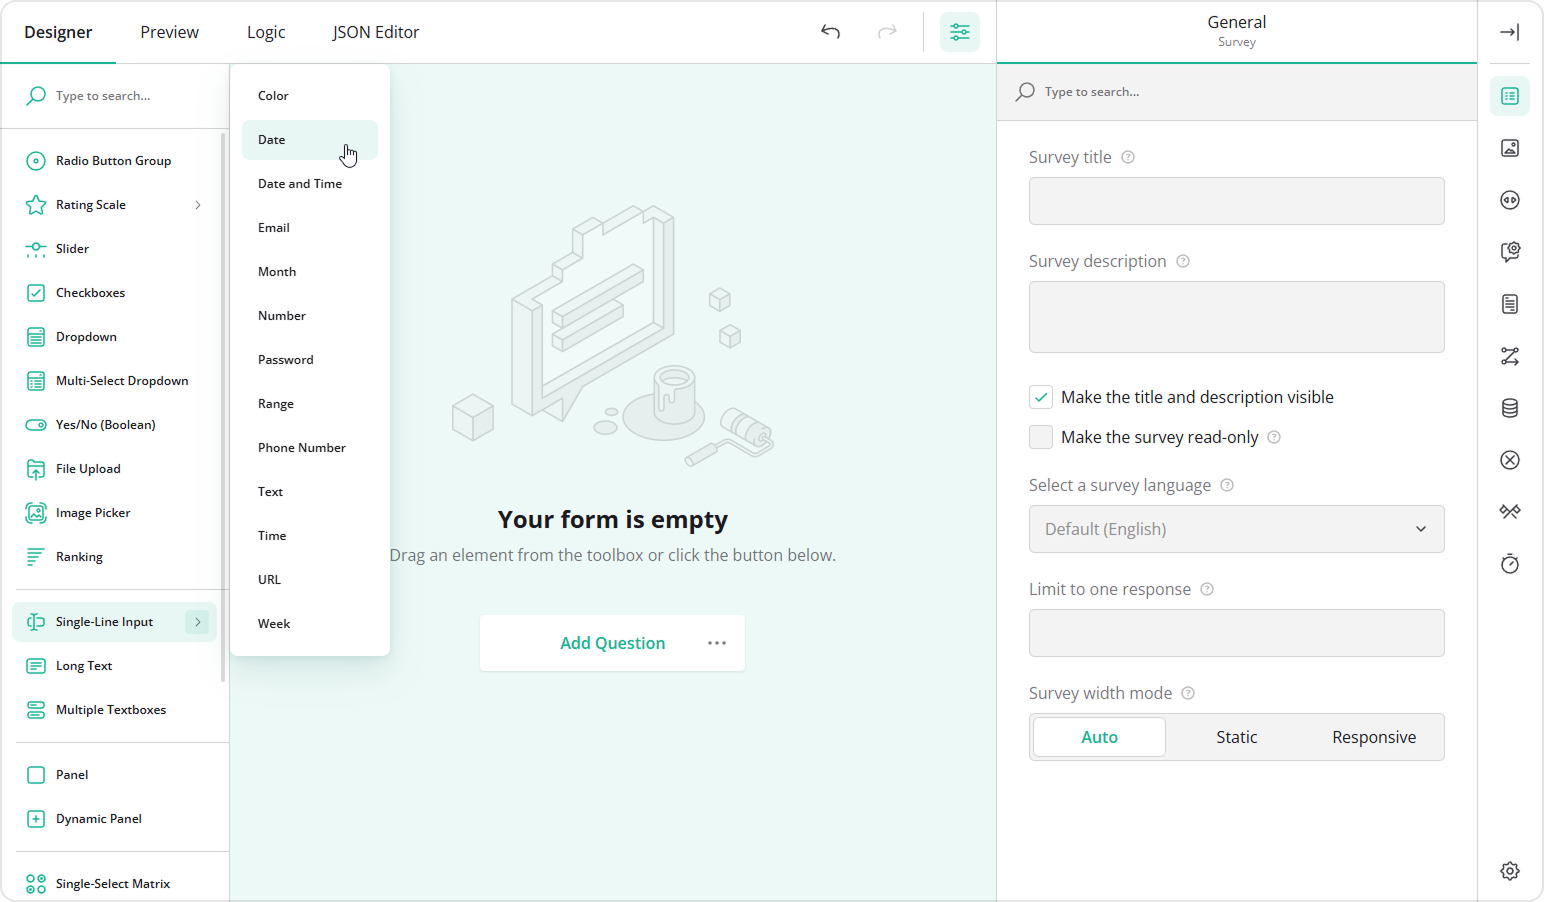Click the Undo arrow in the toolbar
This screenshot has height=902, width=1544.
830,31
